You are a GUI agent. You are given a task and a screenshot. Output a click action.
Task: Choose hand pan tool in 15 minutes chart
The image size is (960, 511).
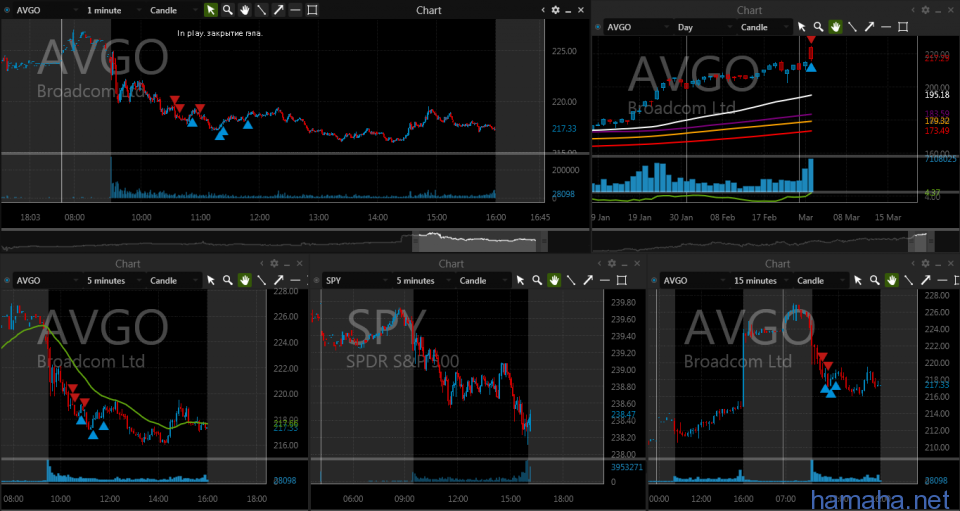click(891, 280)
